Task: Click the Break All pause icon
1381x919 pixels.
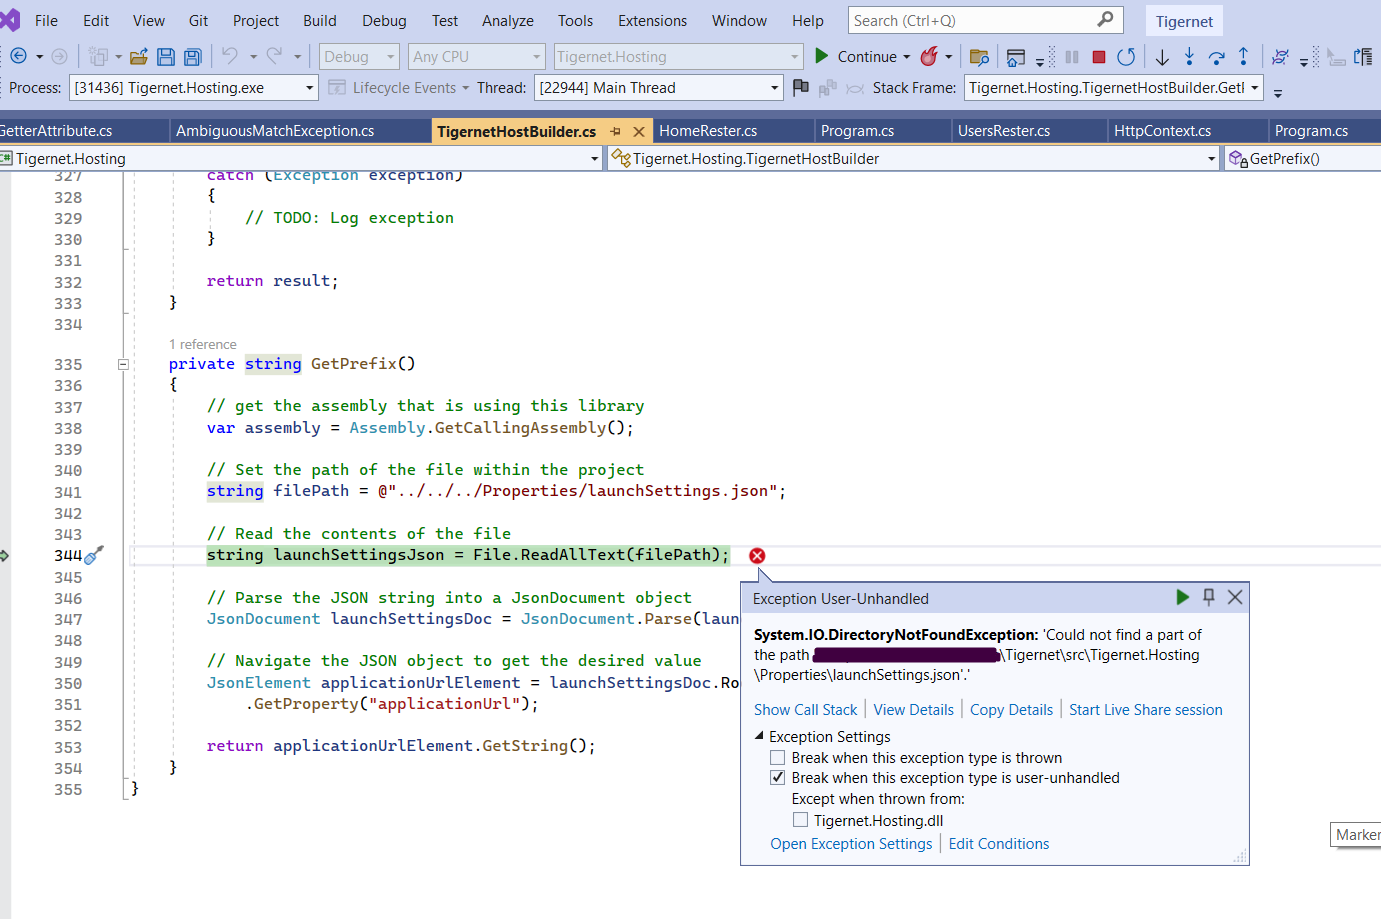Action: [1071, 57]
